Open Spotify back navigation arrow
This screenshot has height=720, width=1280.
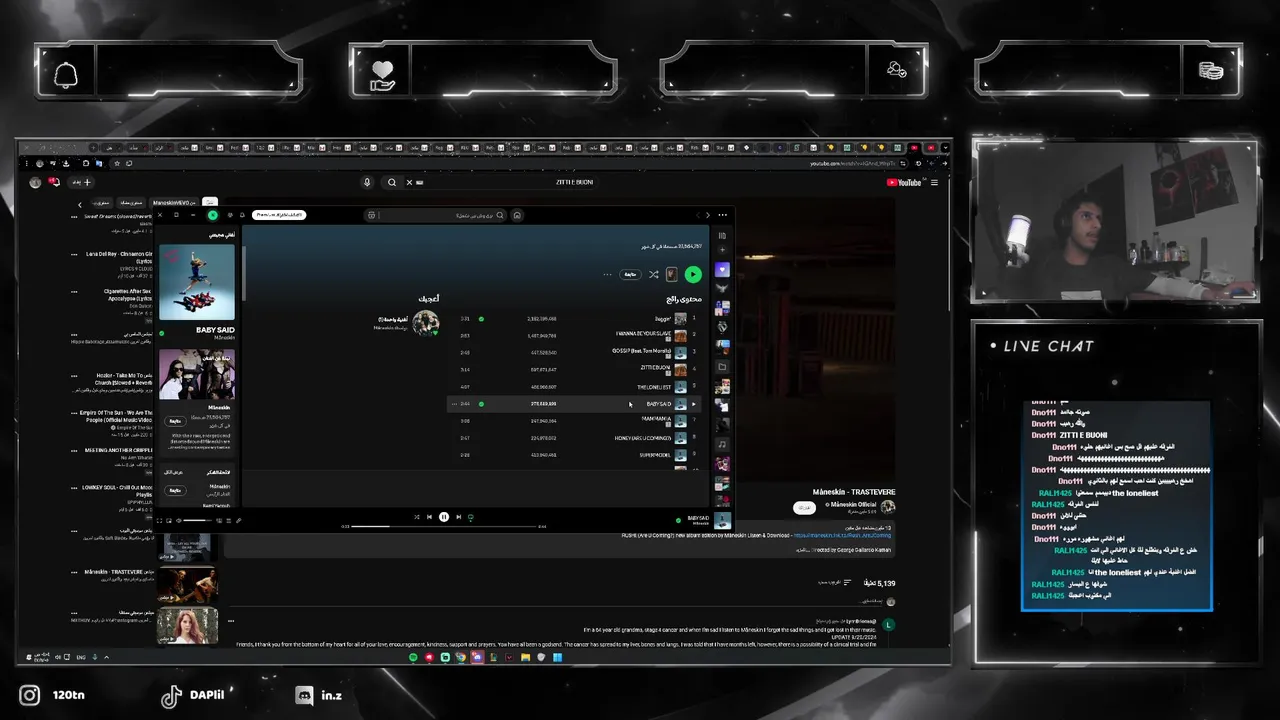point(708,215)
